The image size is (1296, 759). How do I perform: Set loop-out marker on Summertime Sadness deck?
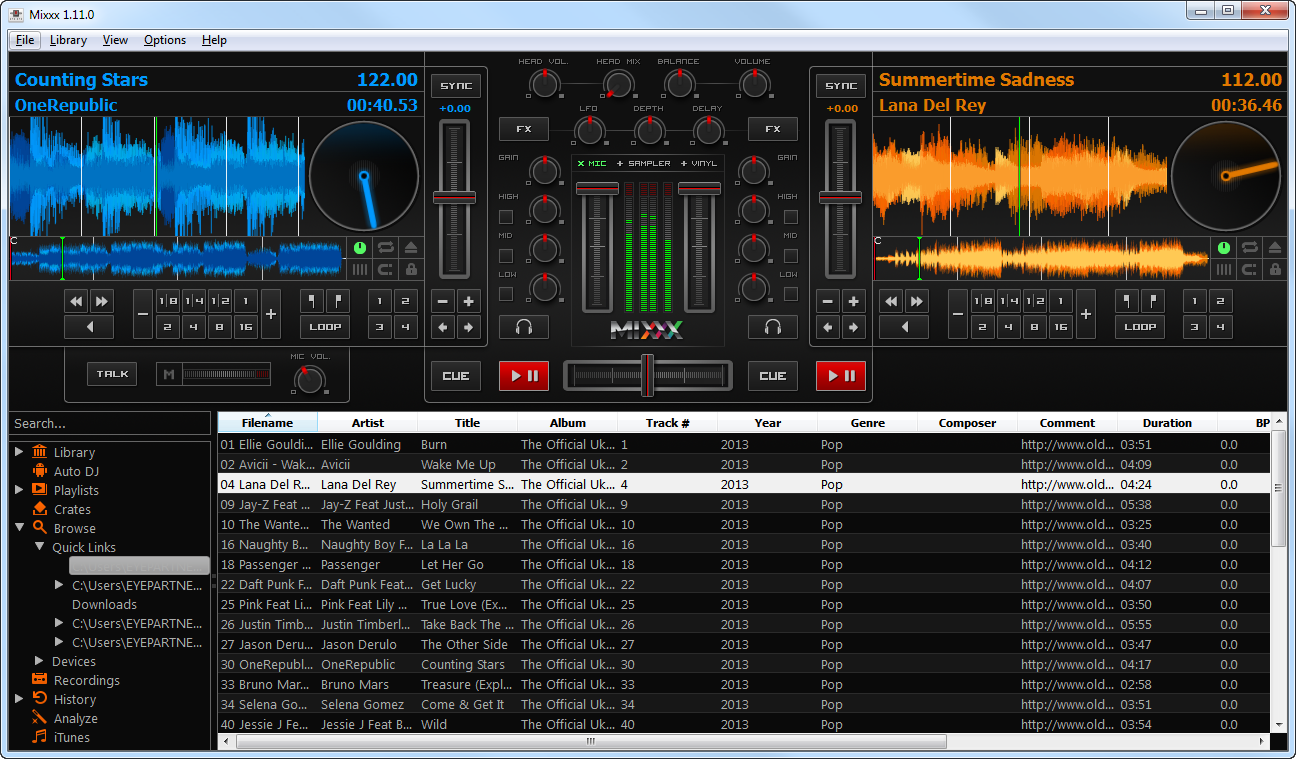1152,301
